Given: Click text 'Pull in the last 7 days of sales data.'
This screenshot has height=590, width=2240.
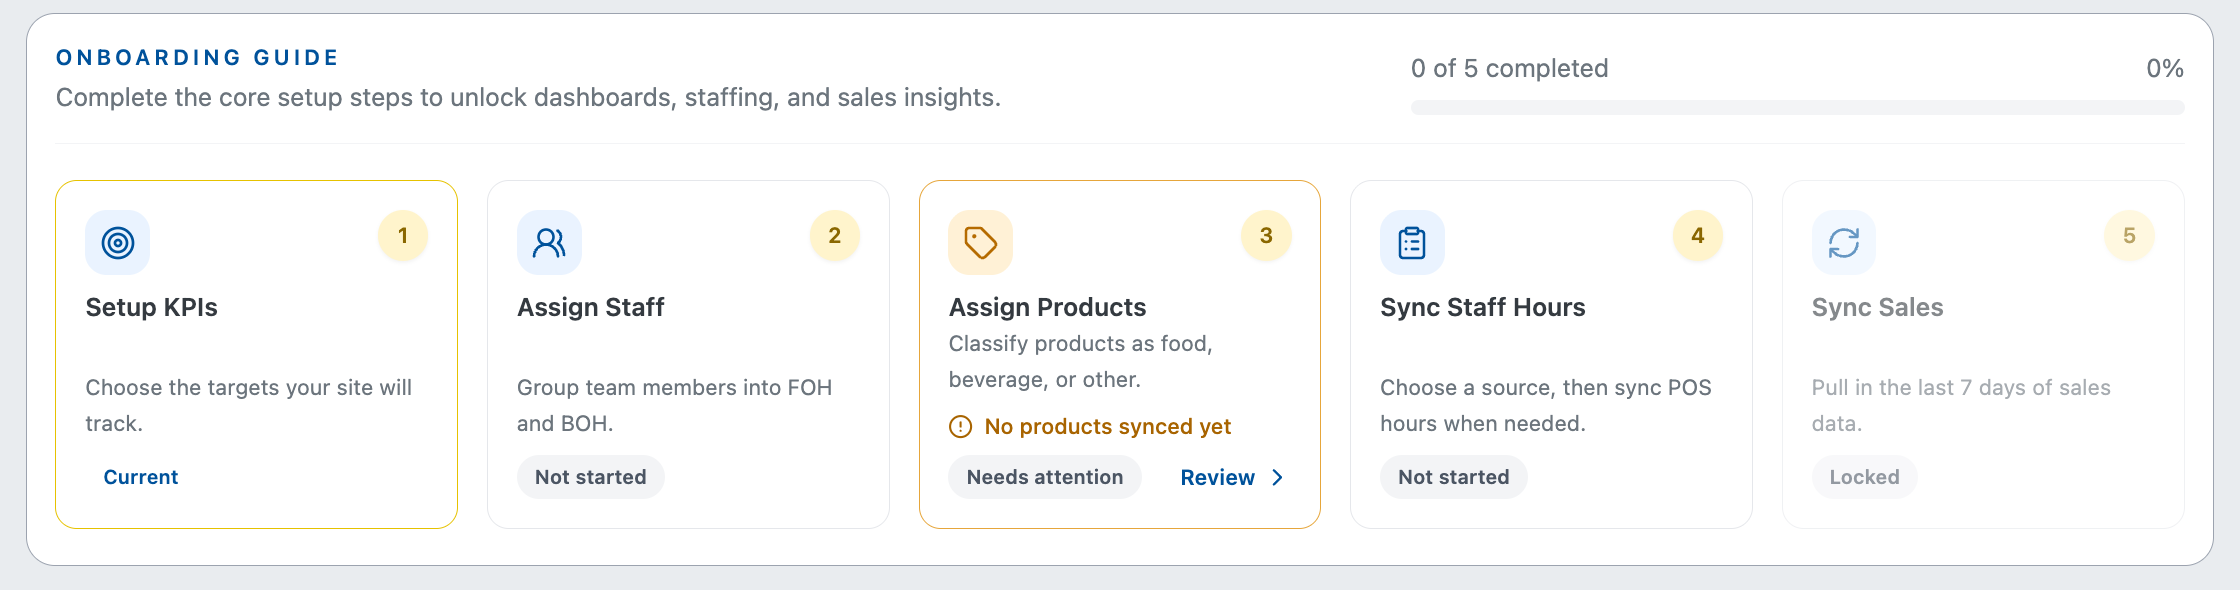Looking at the screenshot, I should [1962, 406].
